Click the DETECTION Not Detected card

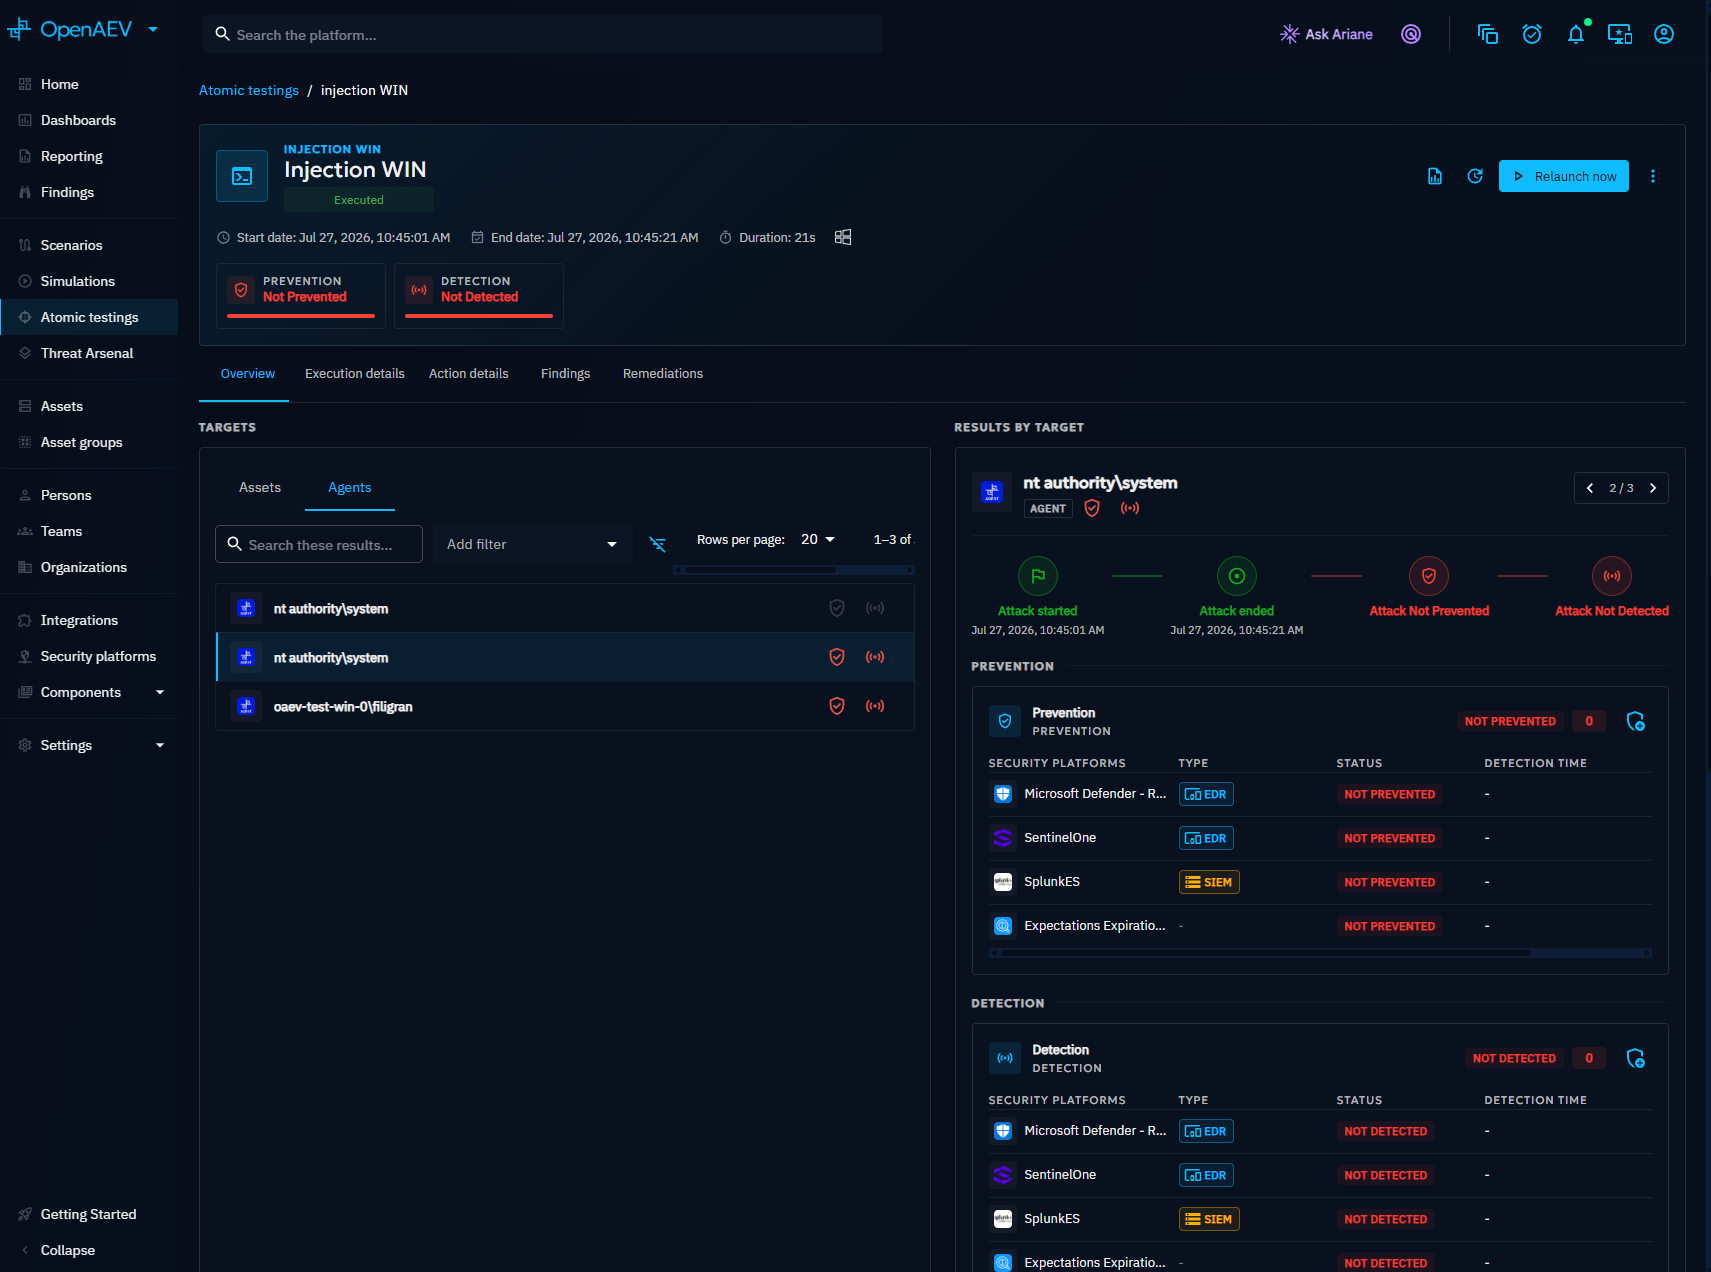click(479, 295)
